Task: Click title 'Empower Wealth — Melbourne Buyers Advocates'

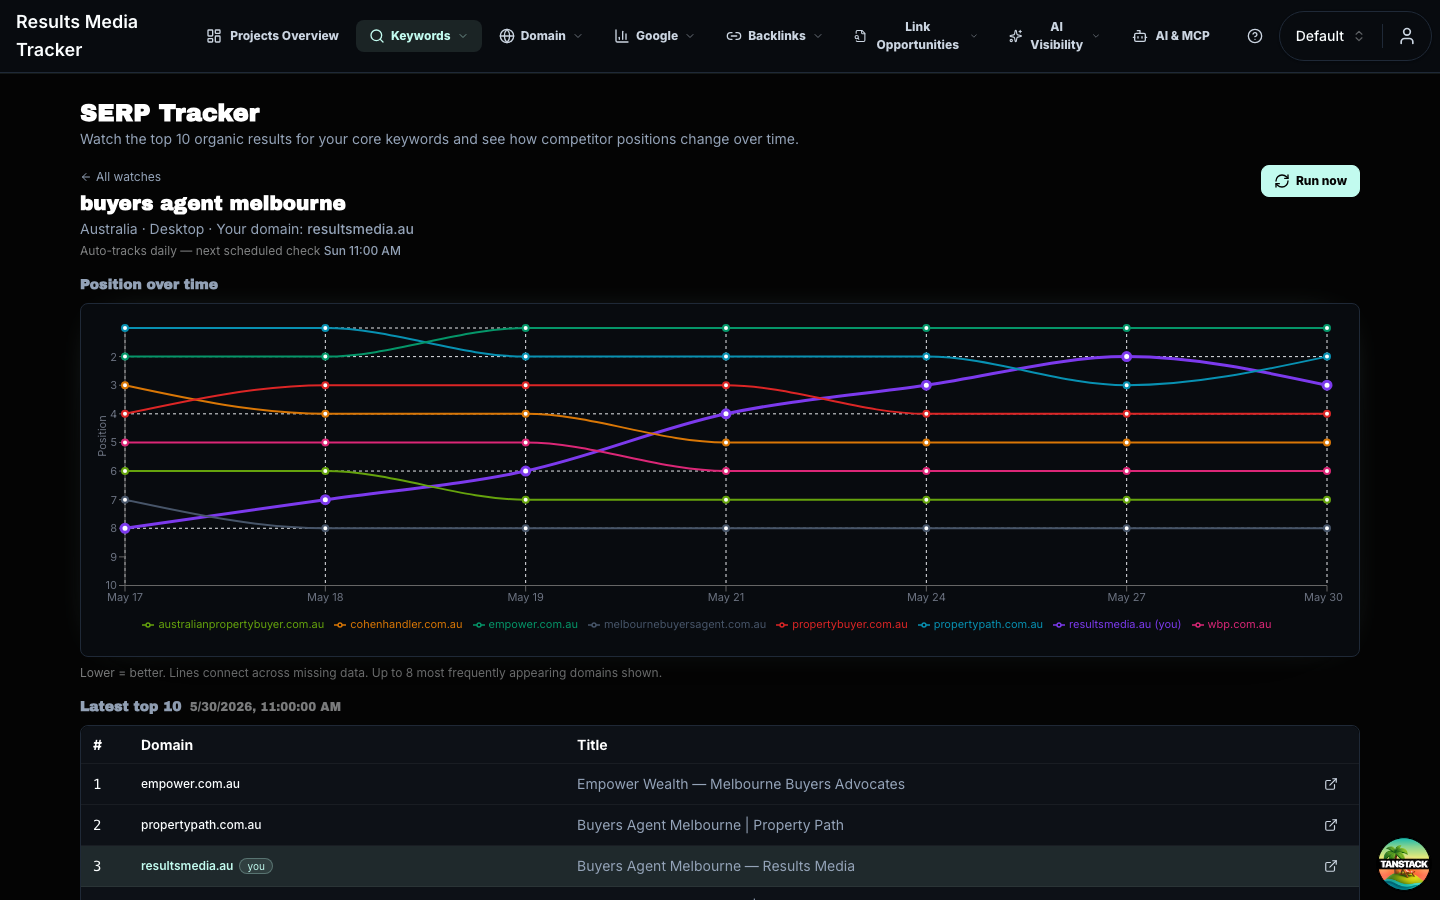Action: point(741,784)
